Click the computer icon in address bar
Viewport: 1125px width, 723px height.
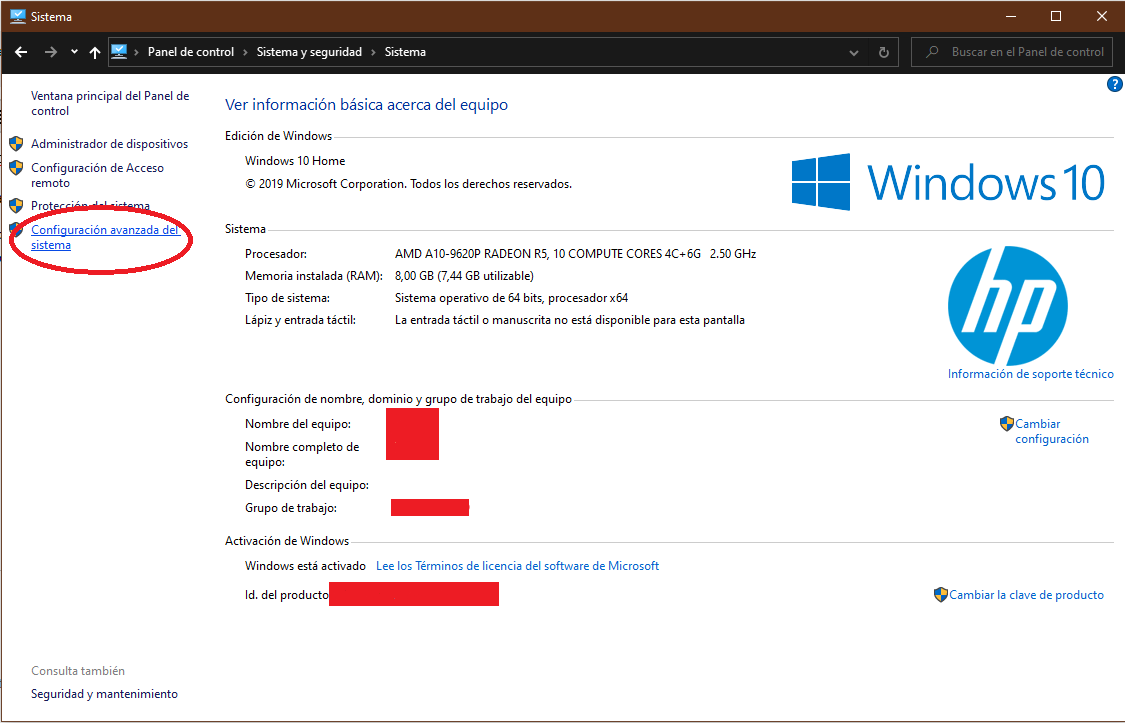point(119,52)
